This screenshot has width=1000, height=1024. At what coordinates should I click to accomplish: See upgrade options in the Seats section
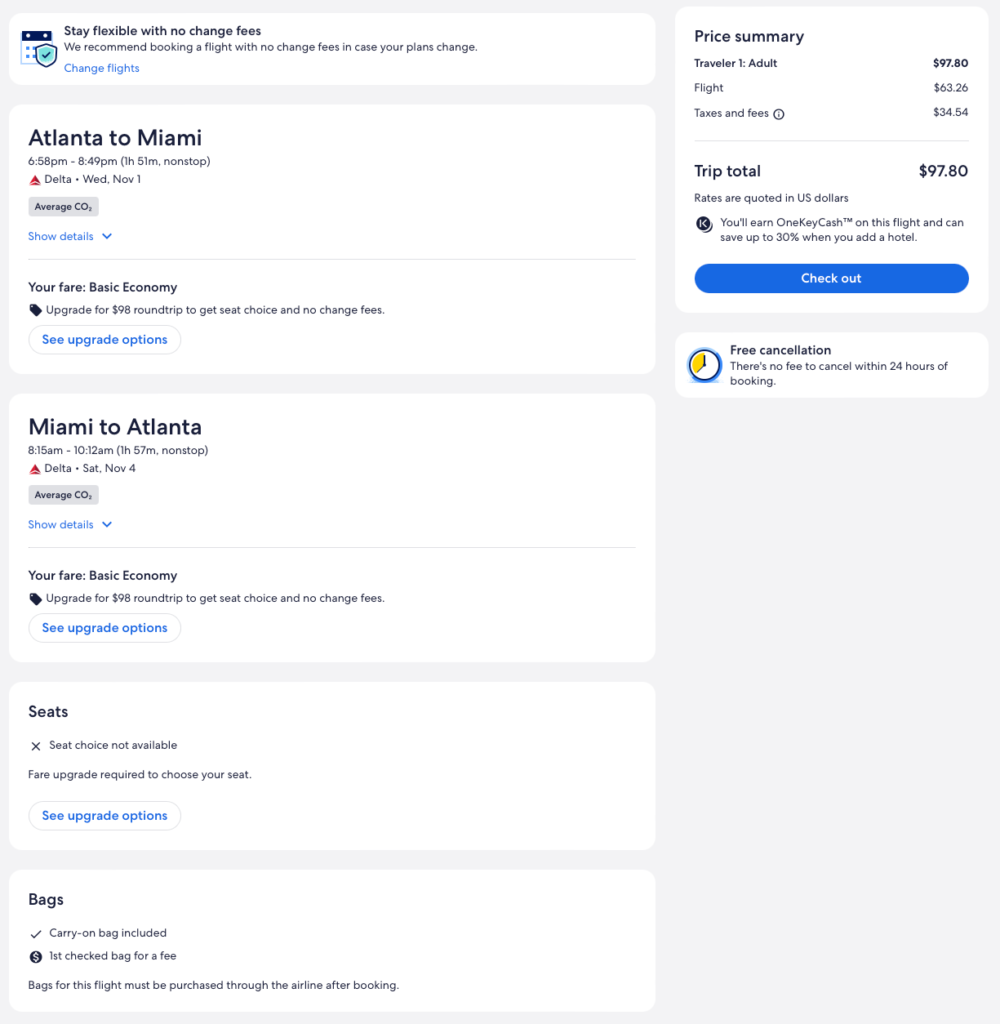105,816
